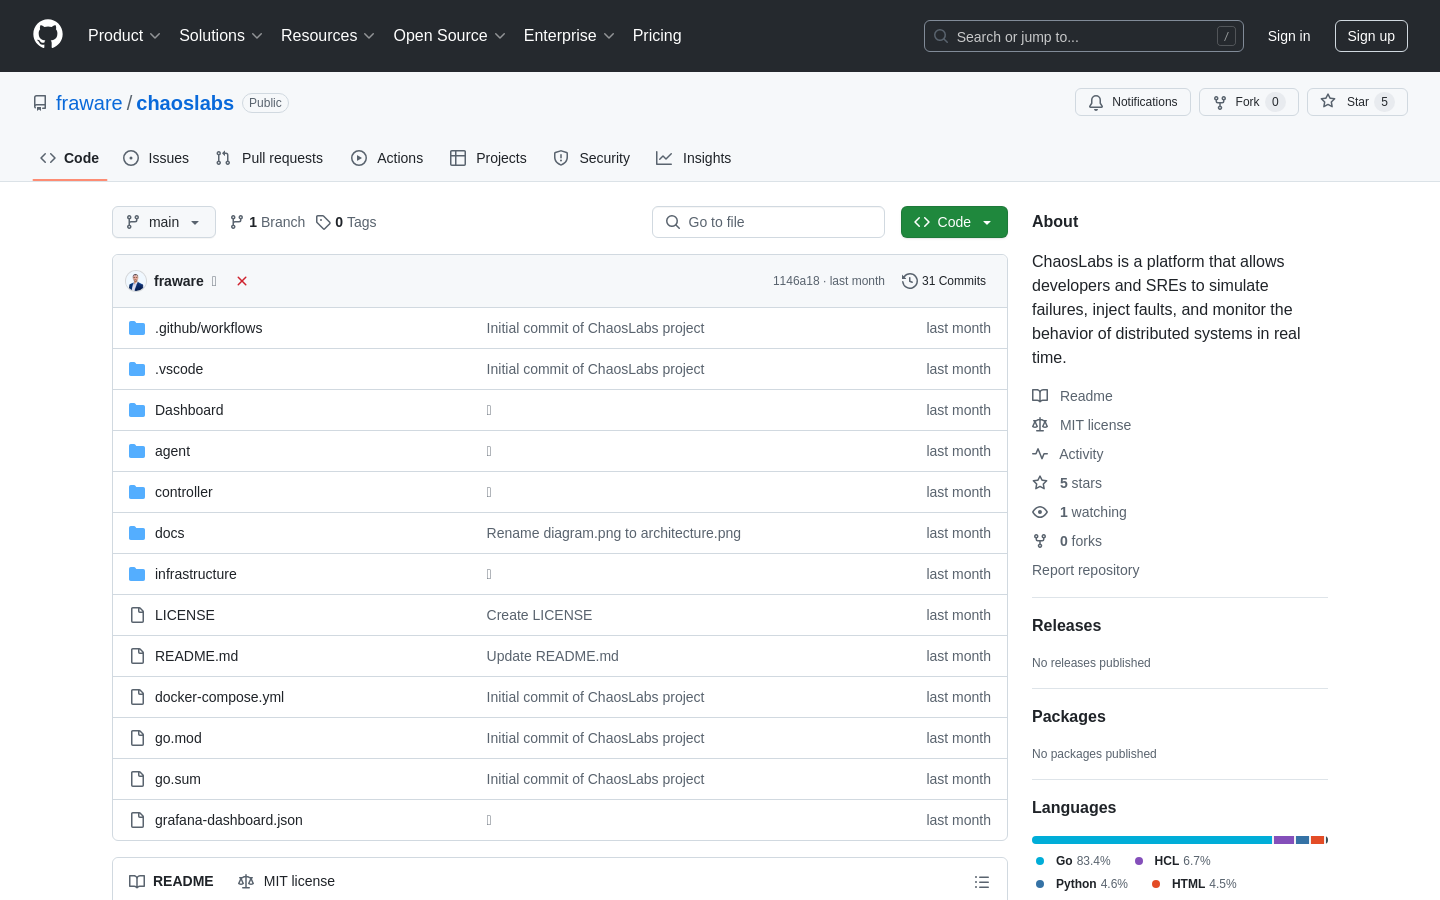
Task: Expand the Resources menu
Action: tap(328, 35)
